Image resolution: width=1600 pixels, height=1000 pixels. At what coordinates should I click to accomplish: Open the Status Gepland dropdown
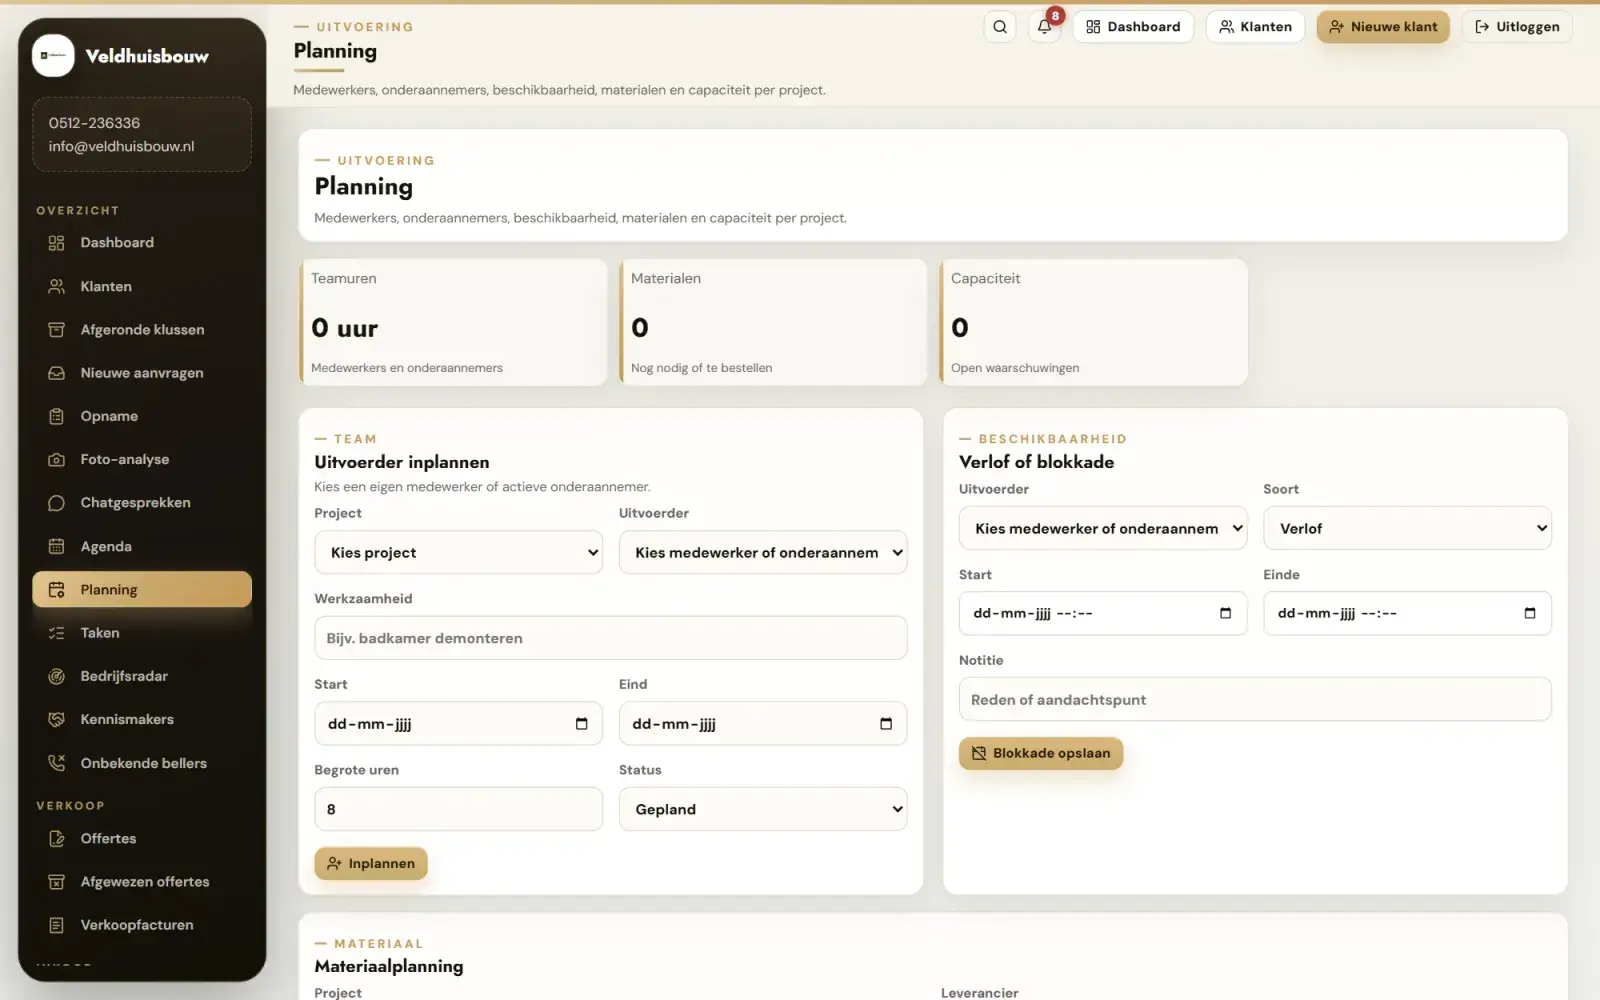pos(763,809)
